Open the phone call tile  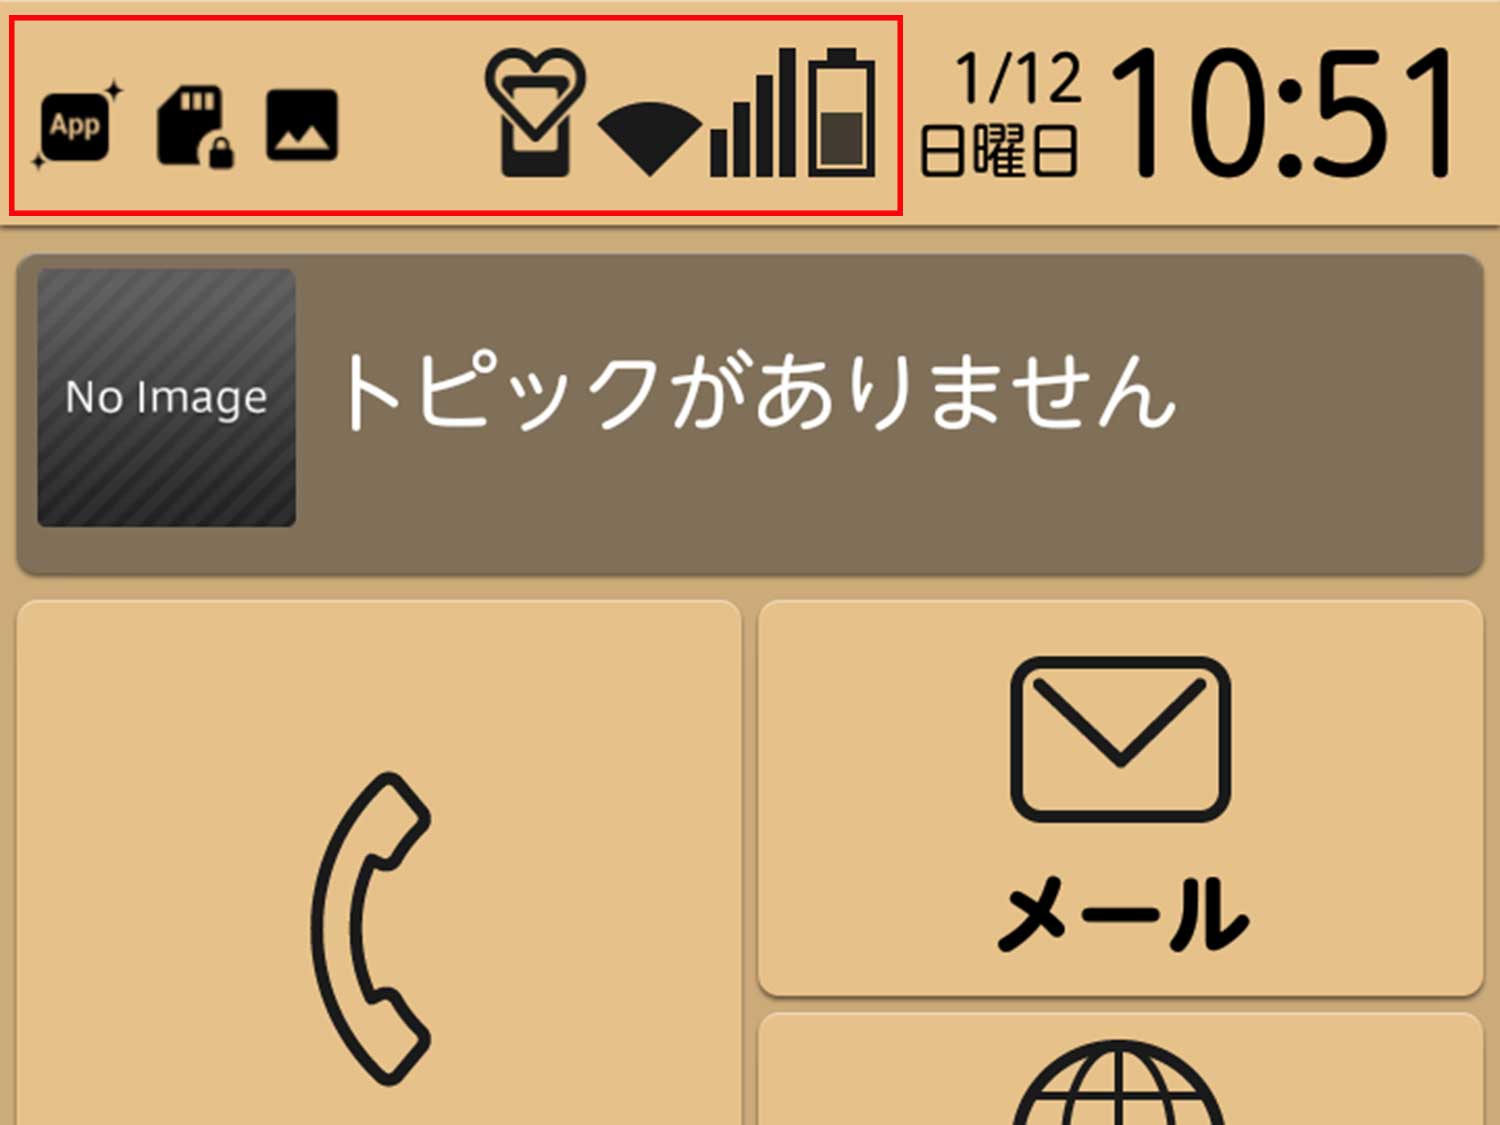(379, 863)
